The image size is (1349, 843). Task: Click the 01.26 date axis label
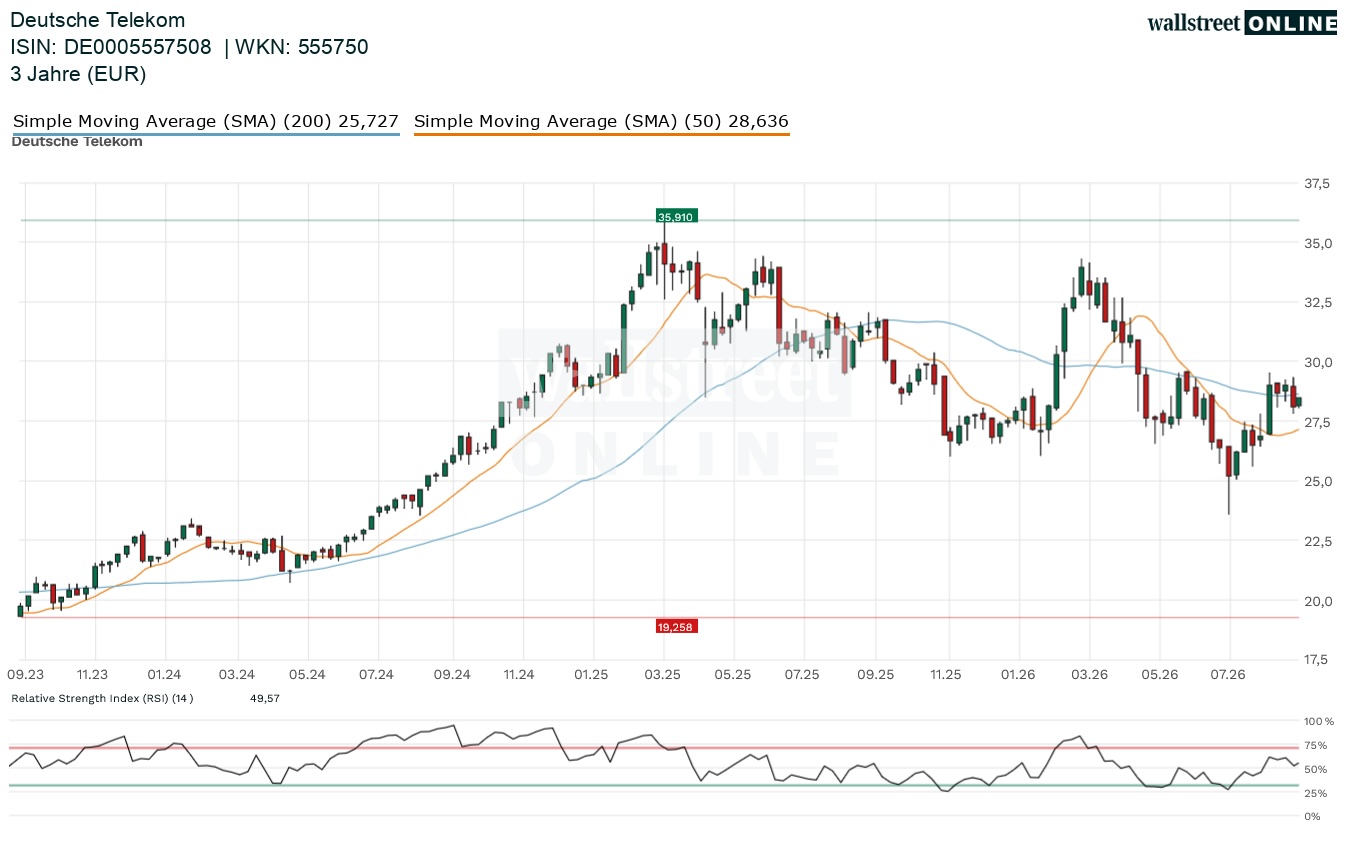(1018, 675)
